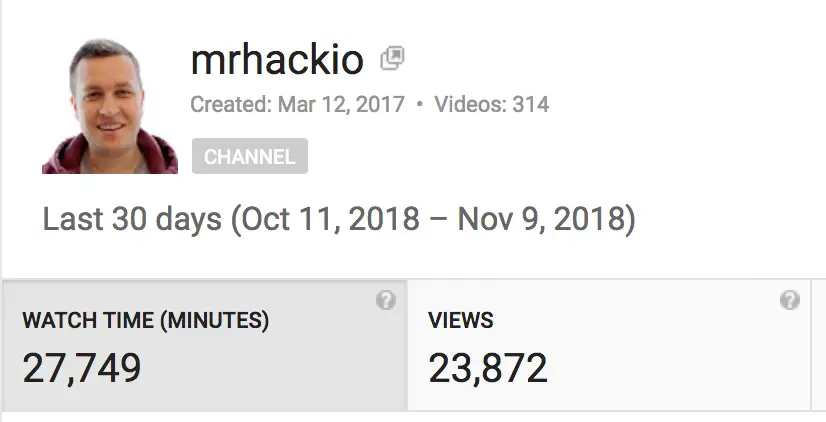
Task: Open the mrhackio channel name
Action: (x=277, y=61)
